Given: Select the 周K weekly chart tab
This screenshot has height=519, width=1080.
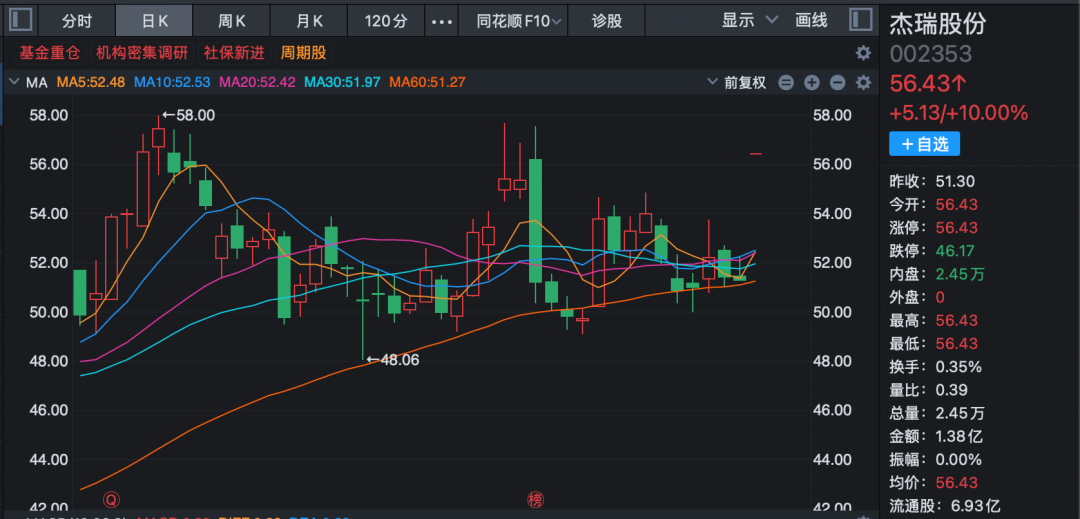Looking at the screenshot, I should (x=232, y=20).
